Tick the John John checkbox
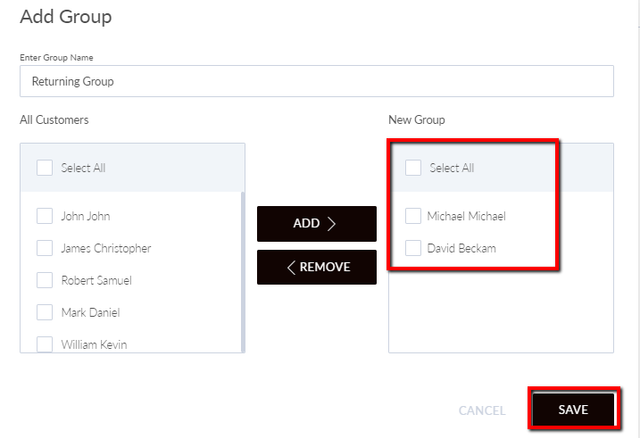Image resolution: width=640 pixels, height=438 pixels. [x=44, y=216]
